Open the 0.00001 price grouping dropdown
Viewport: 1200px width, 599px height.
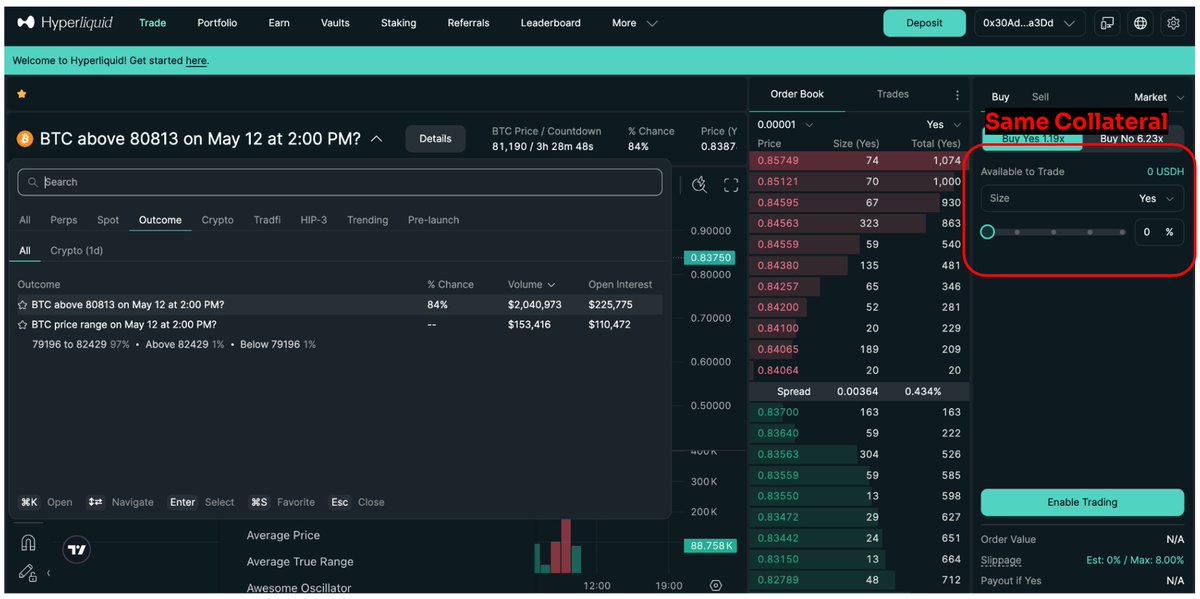click(785, 125)
